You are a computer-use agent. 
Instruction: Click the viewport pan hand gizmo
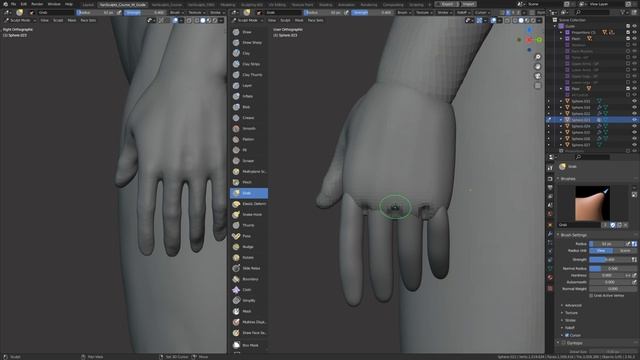(x=538, y=67)
